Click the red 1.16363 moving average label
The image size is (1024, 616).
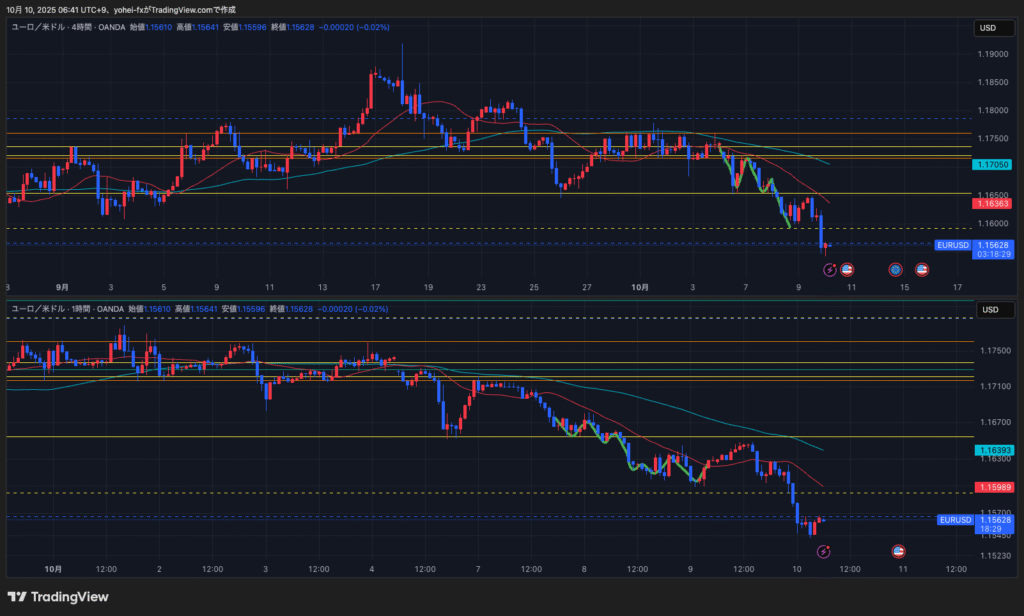[993, 203]
